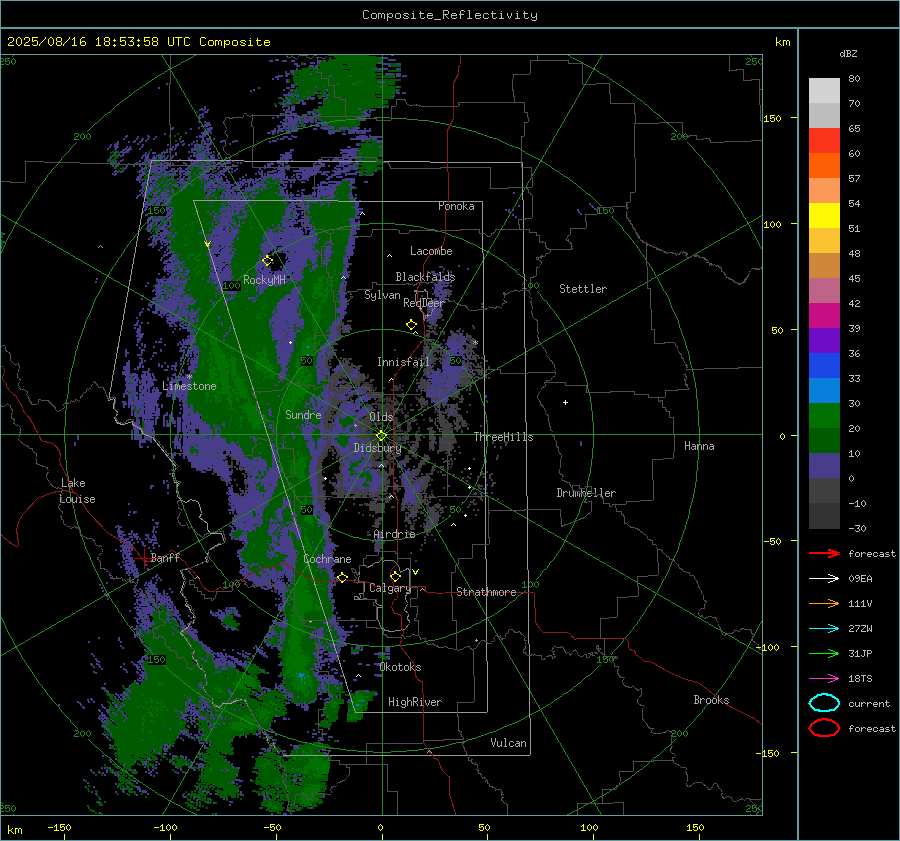Click the Lacombe label
This screenshot has height=841, width=900.
pyautogui.click(x=431, y=251)
